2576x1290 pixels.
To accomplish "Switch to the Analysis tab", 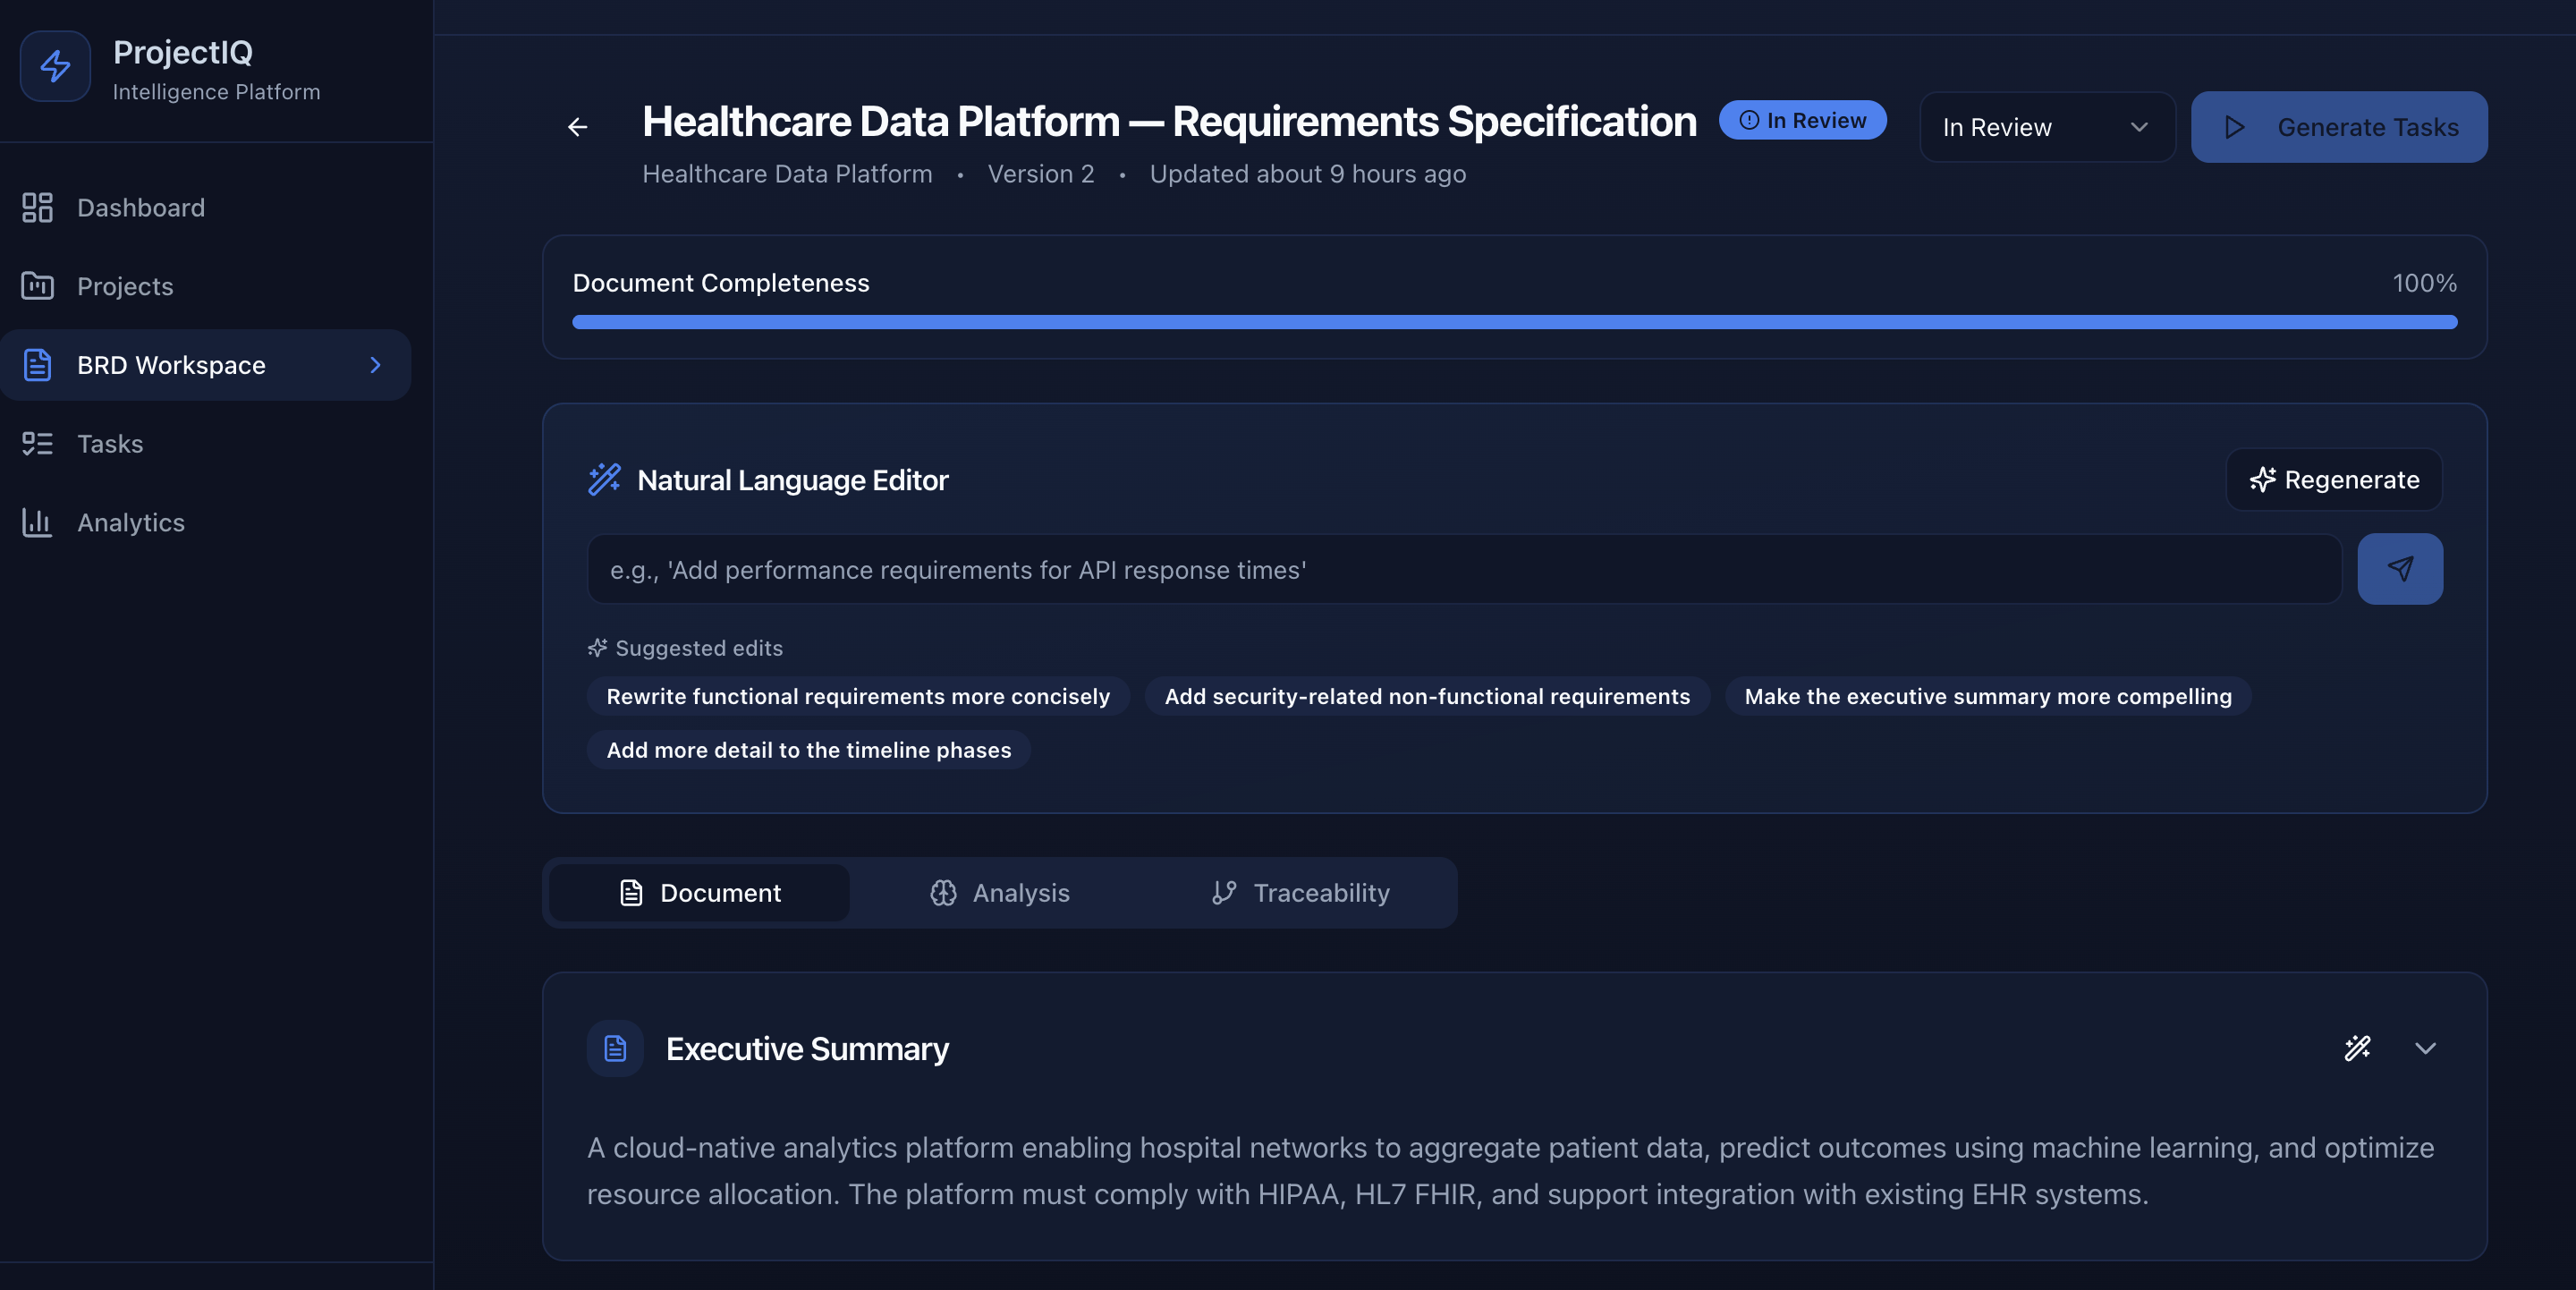I will 1000,893.
